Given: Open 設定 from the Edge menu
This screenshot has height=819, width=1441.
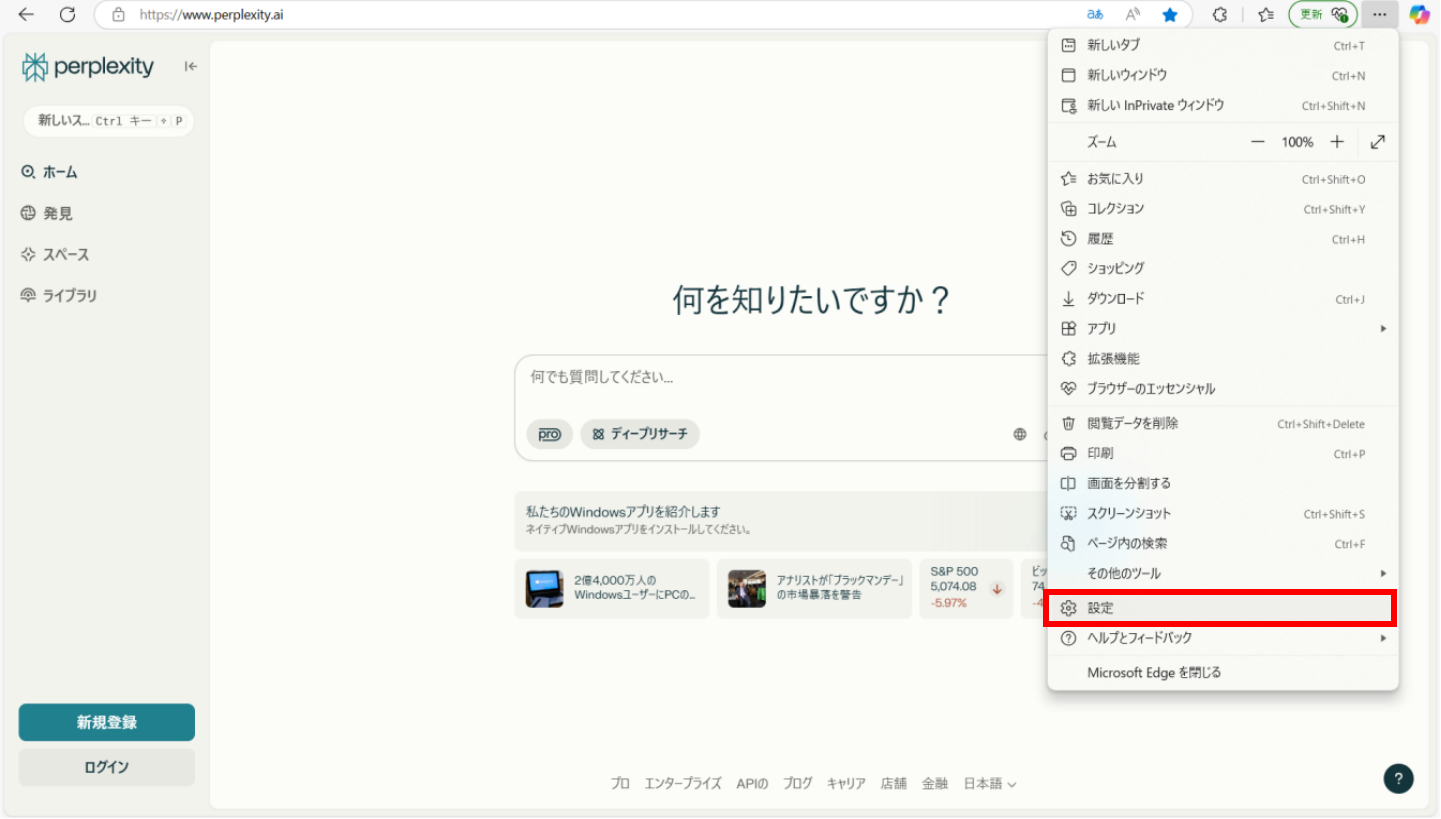Looking at the screenshot, I should coord(1220,608).
